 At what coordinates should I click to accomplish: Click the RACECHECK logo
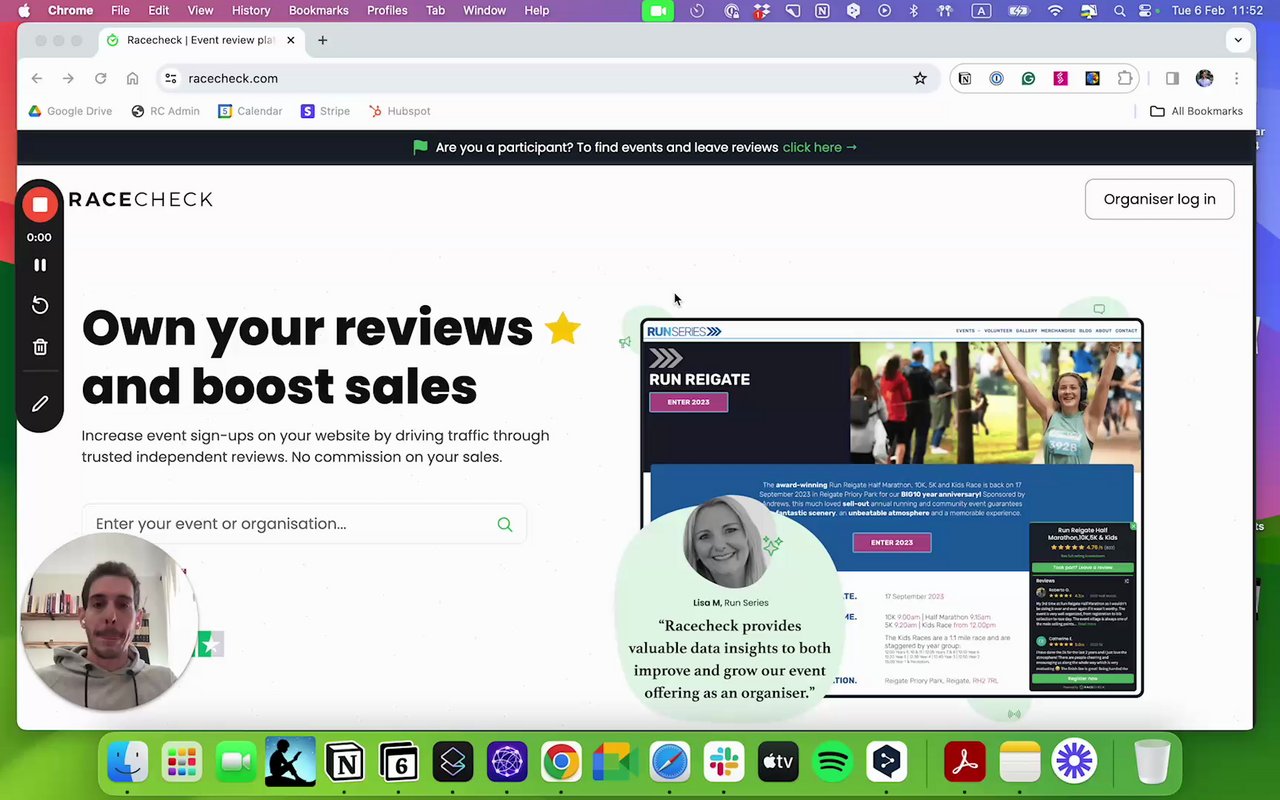pos(140,199)
